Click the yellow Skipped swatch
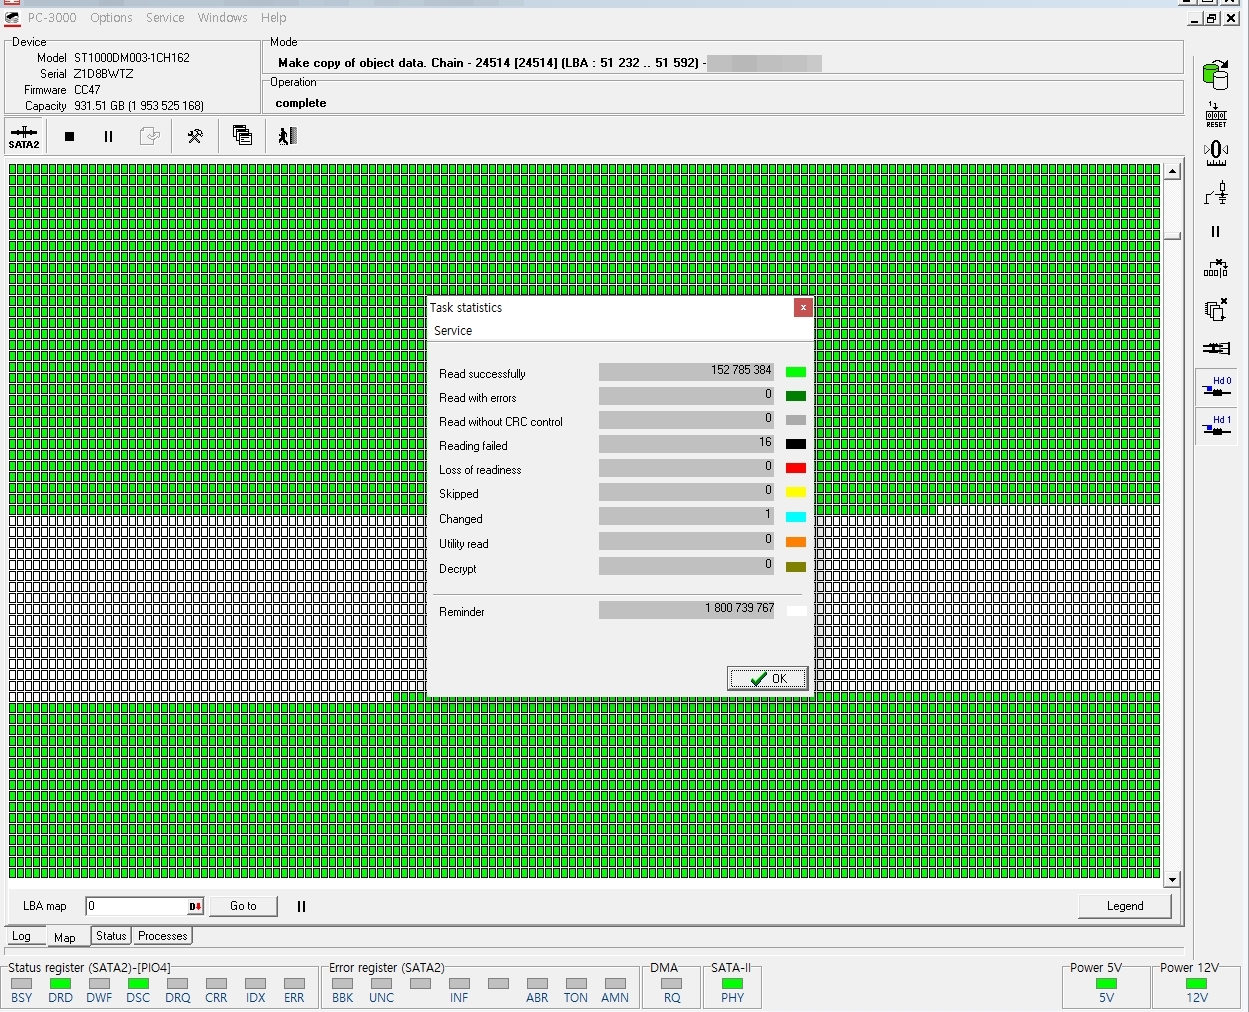 [796, 492]
